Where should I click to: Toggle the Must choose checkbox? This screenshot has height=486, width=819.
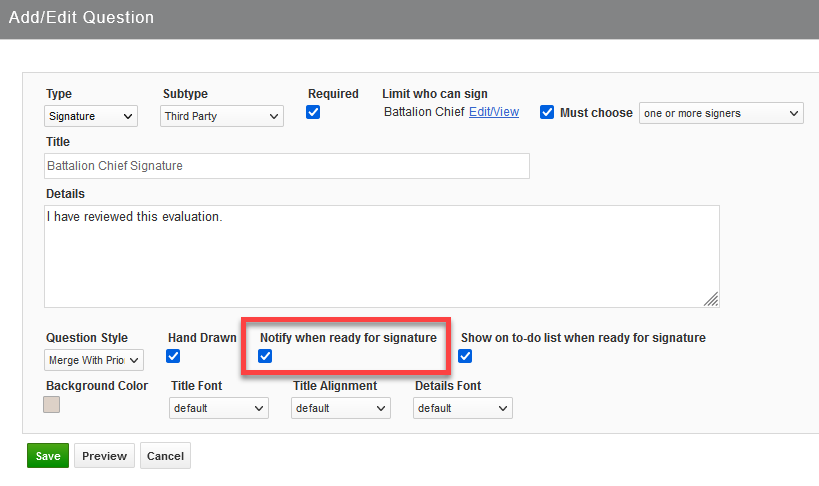pos(547,112)
